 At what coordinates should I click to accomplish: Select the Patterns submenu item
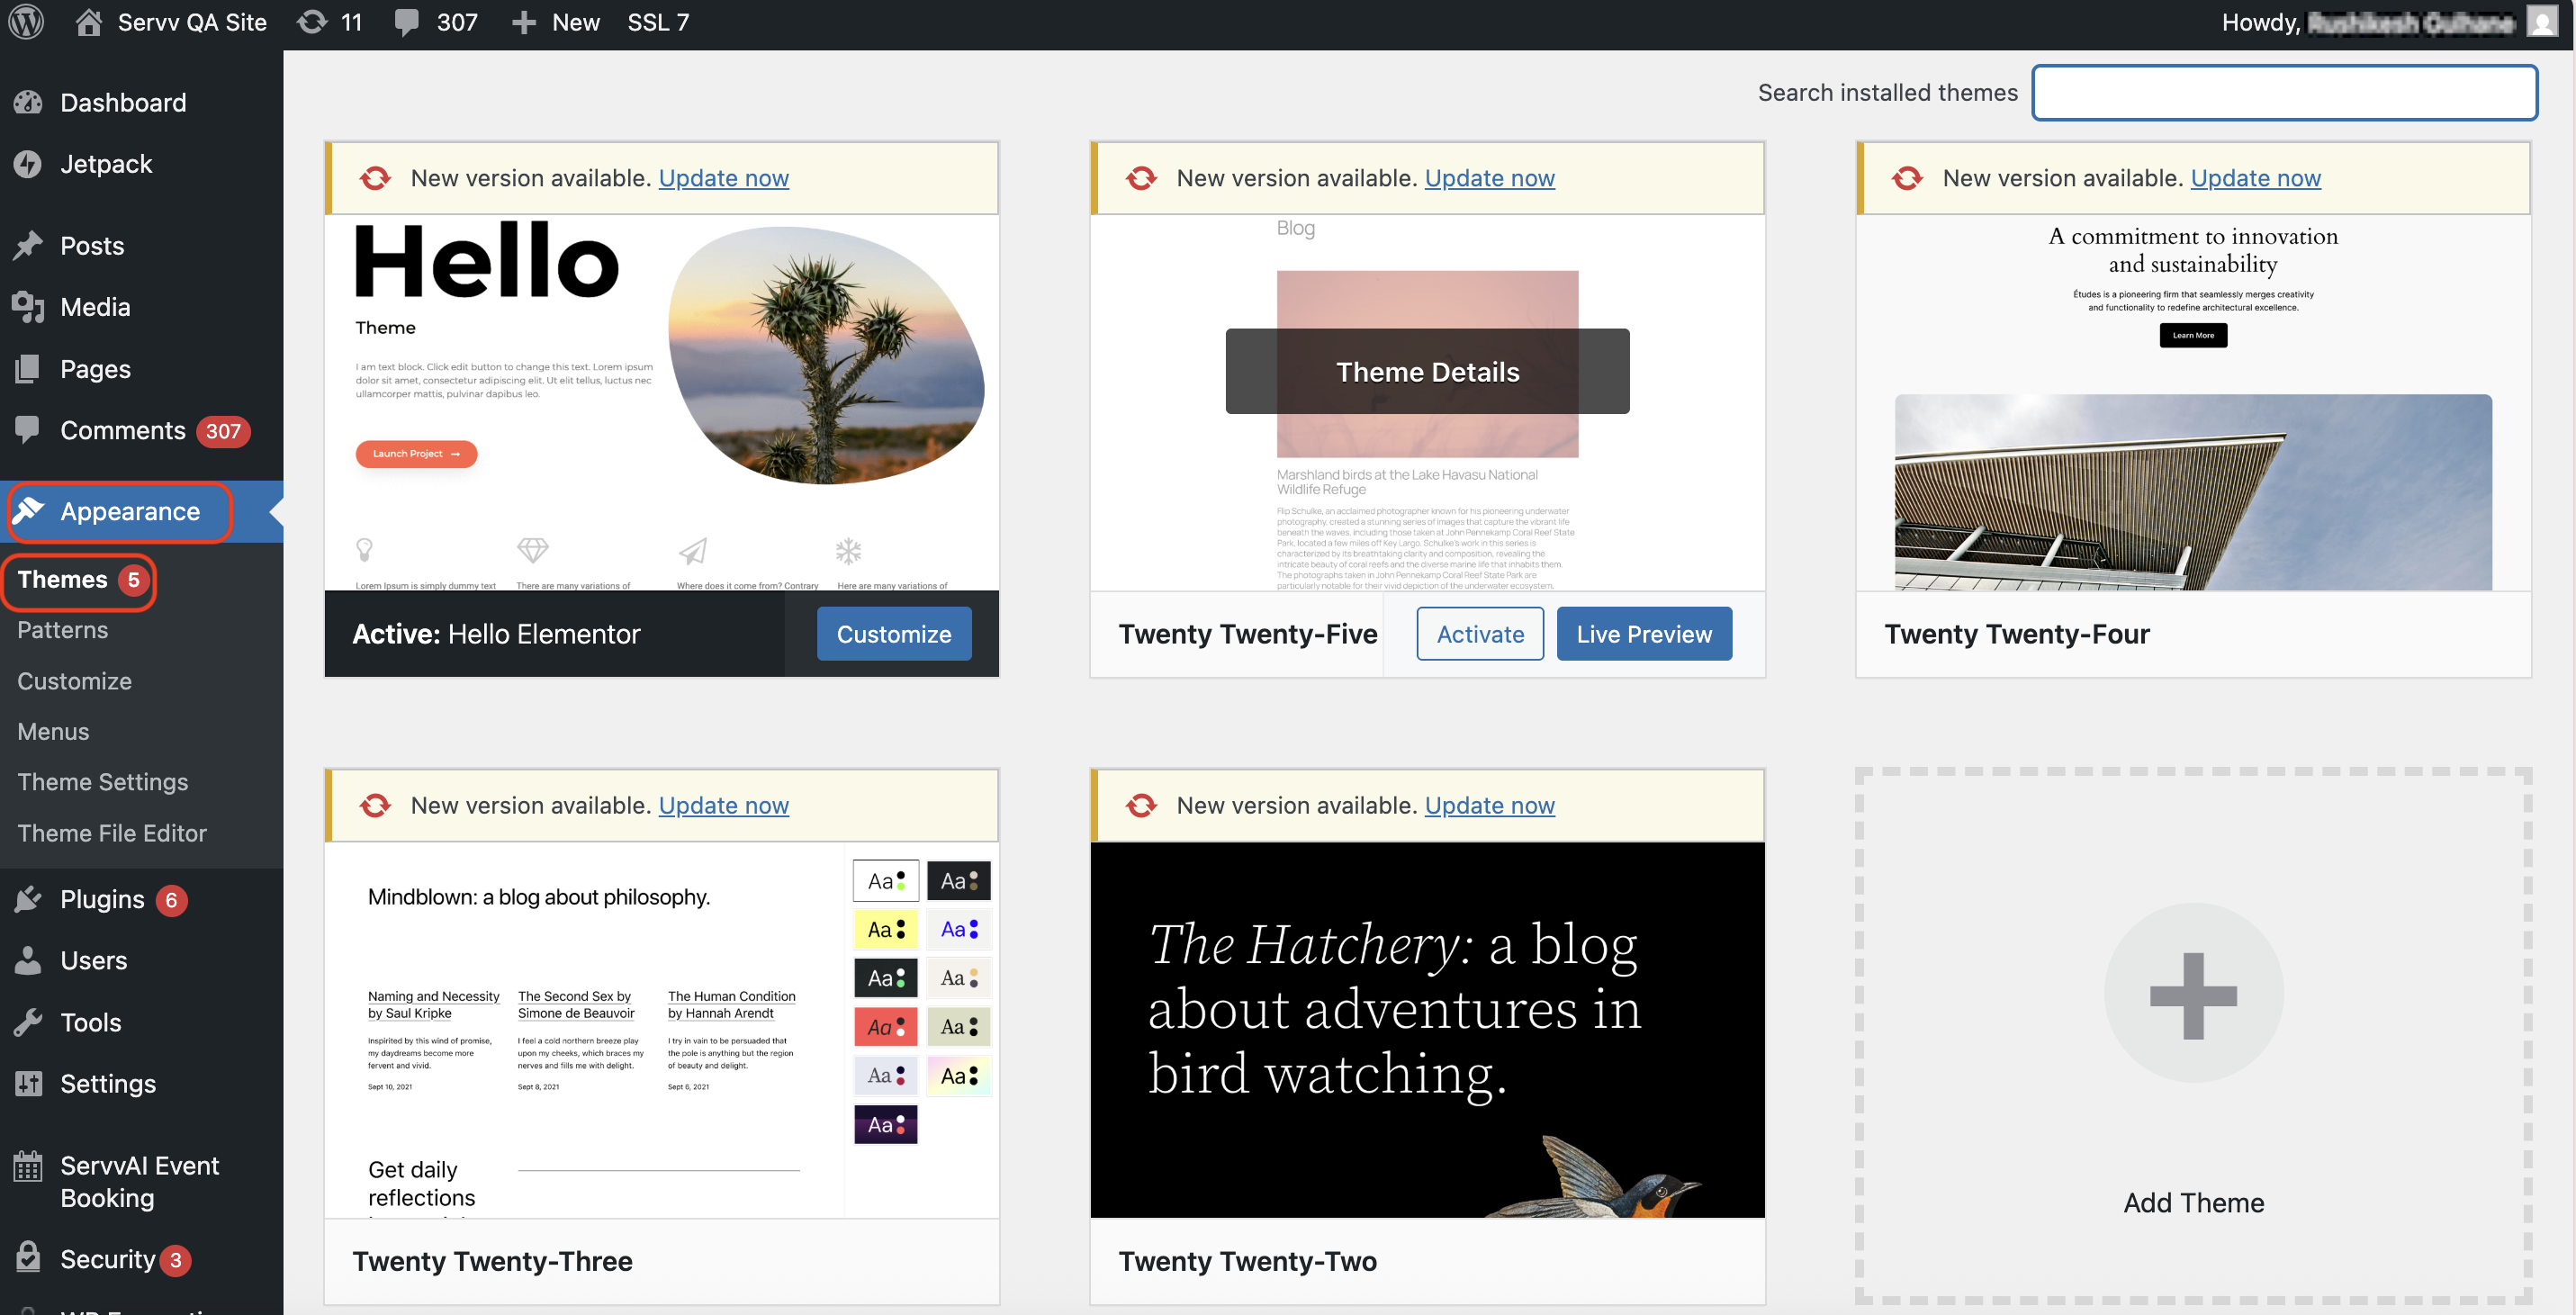[62, 630]
